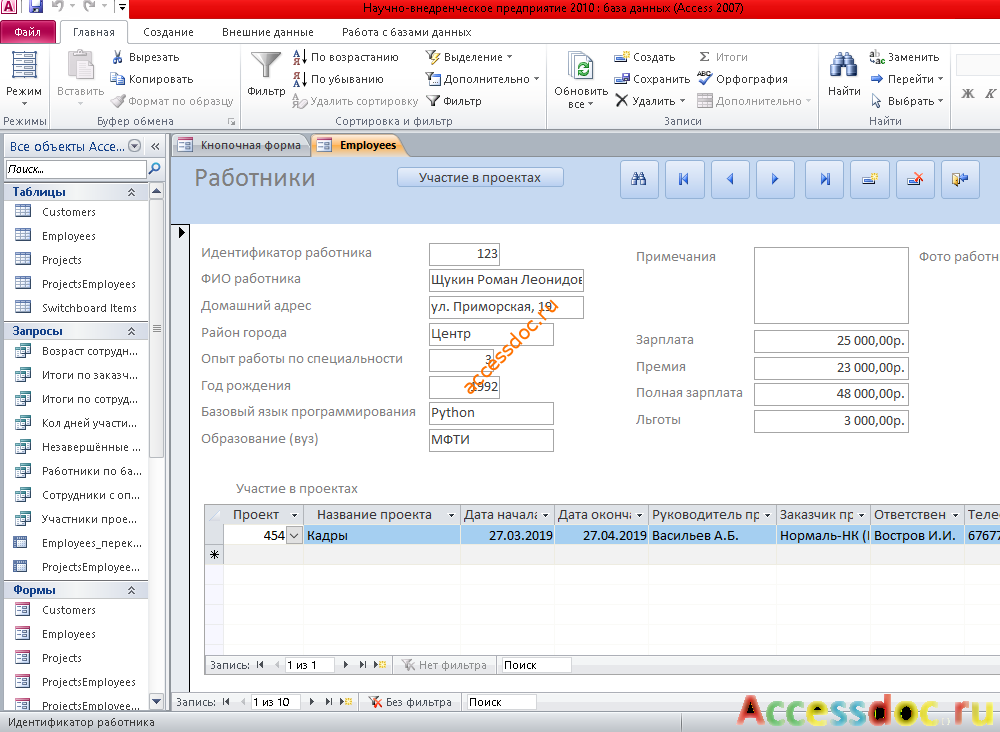Viewport: 1000px width, 732px height.
Task: Sort ascending with По возрастанию
Action: 346,57
